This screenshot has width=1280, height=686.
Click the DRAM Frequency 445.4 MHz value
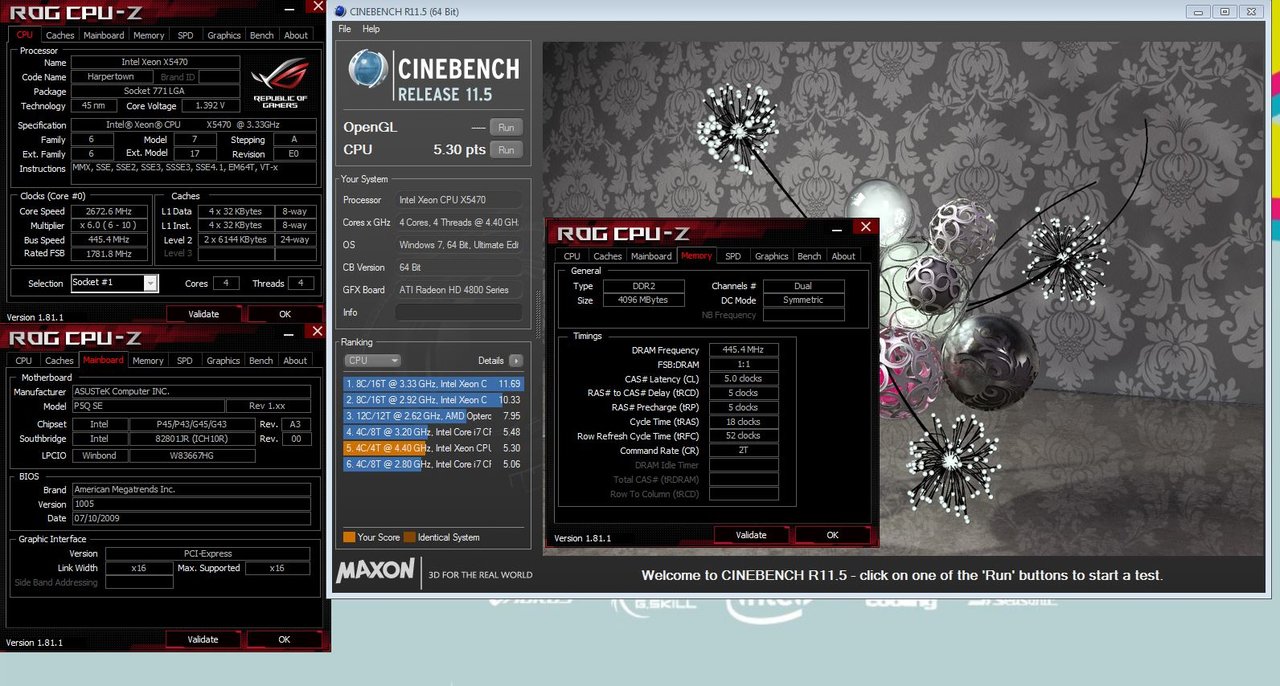click(743, 350)
